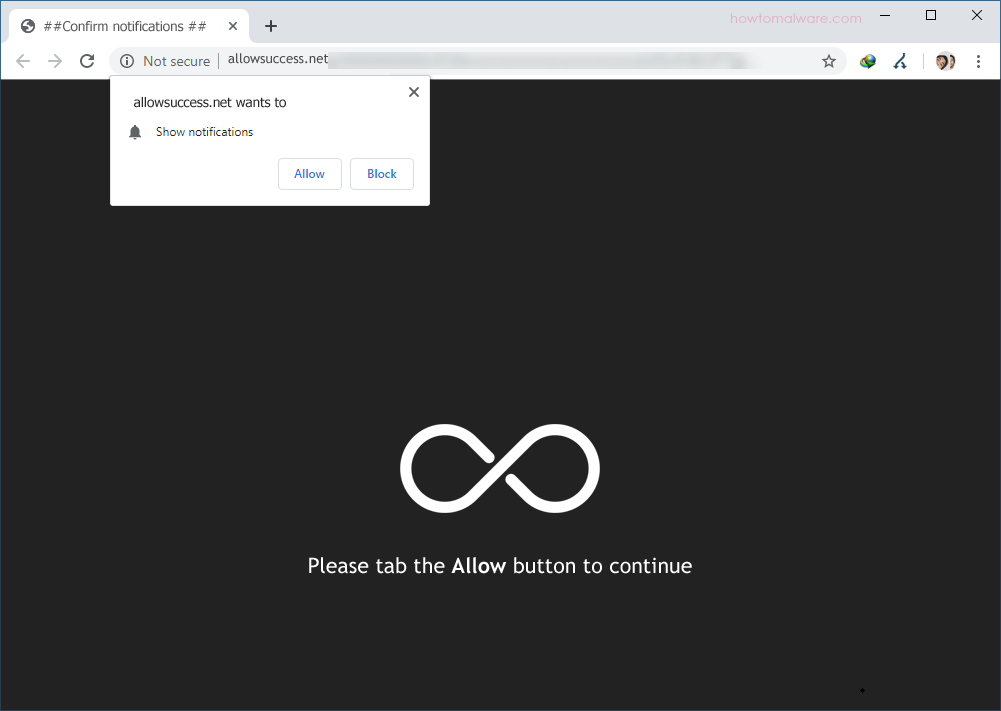Minimize the browser window
1001x711 pixels.
884,15
